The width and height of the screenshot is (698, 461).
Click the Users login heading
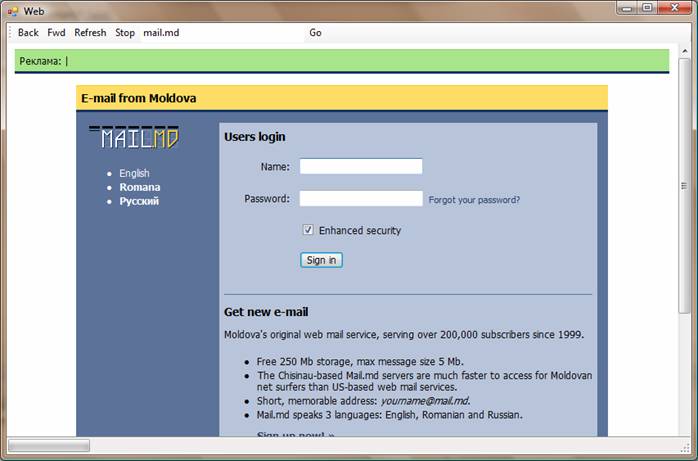coord(255,137)
